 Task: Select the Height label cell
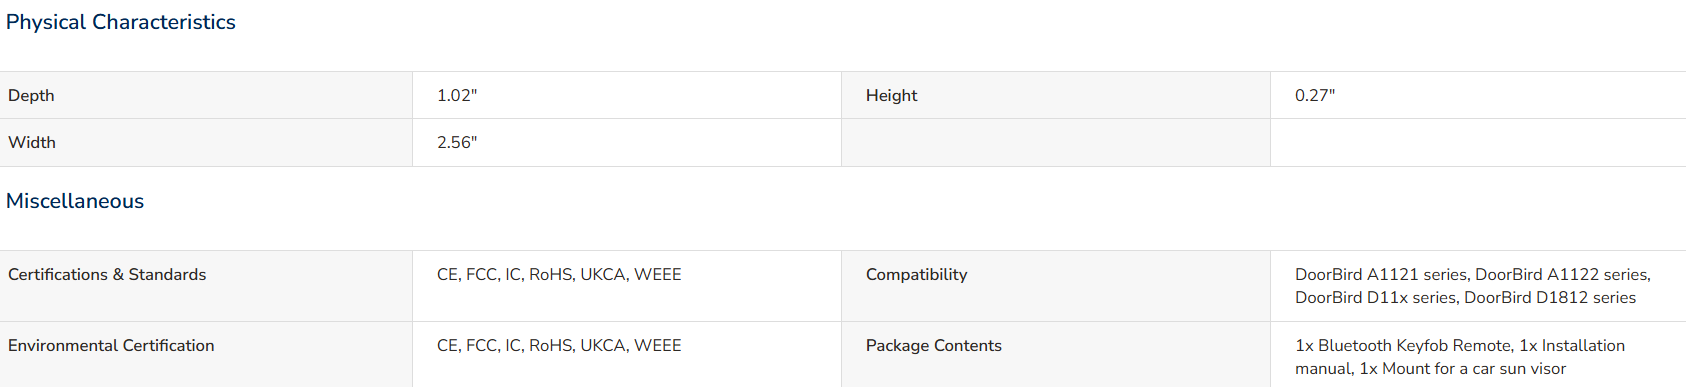(1056, 95)
